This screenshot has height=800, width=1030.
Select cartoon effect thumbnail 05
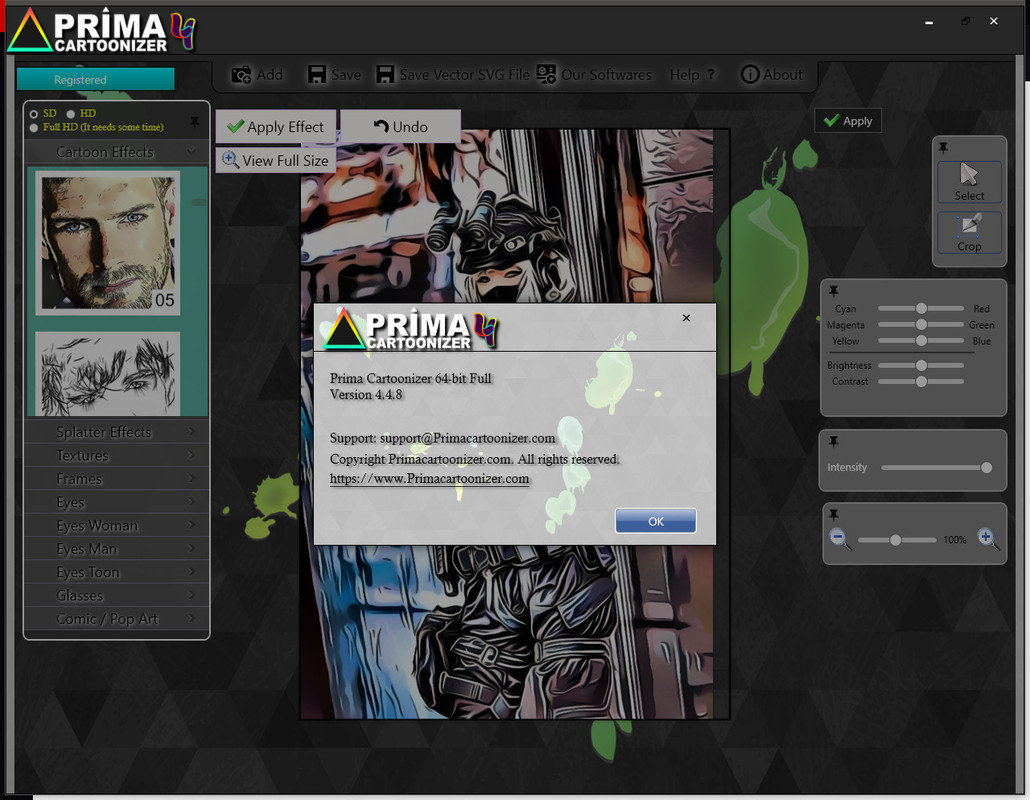[x=108, y=242]
